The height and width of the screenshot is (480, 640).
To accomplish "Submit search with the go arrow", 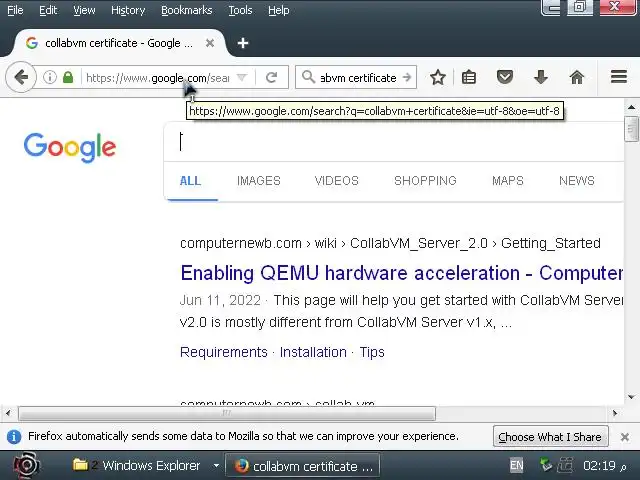I will 407,77.
